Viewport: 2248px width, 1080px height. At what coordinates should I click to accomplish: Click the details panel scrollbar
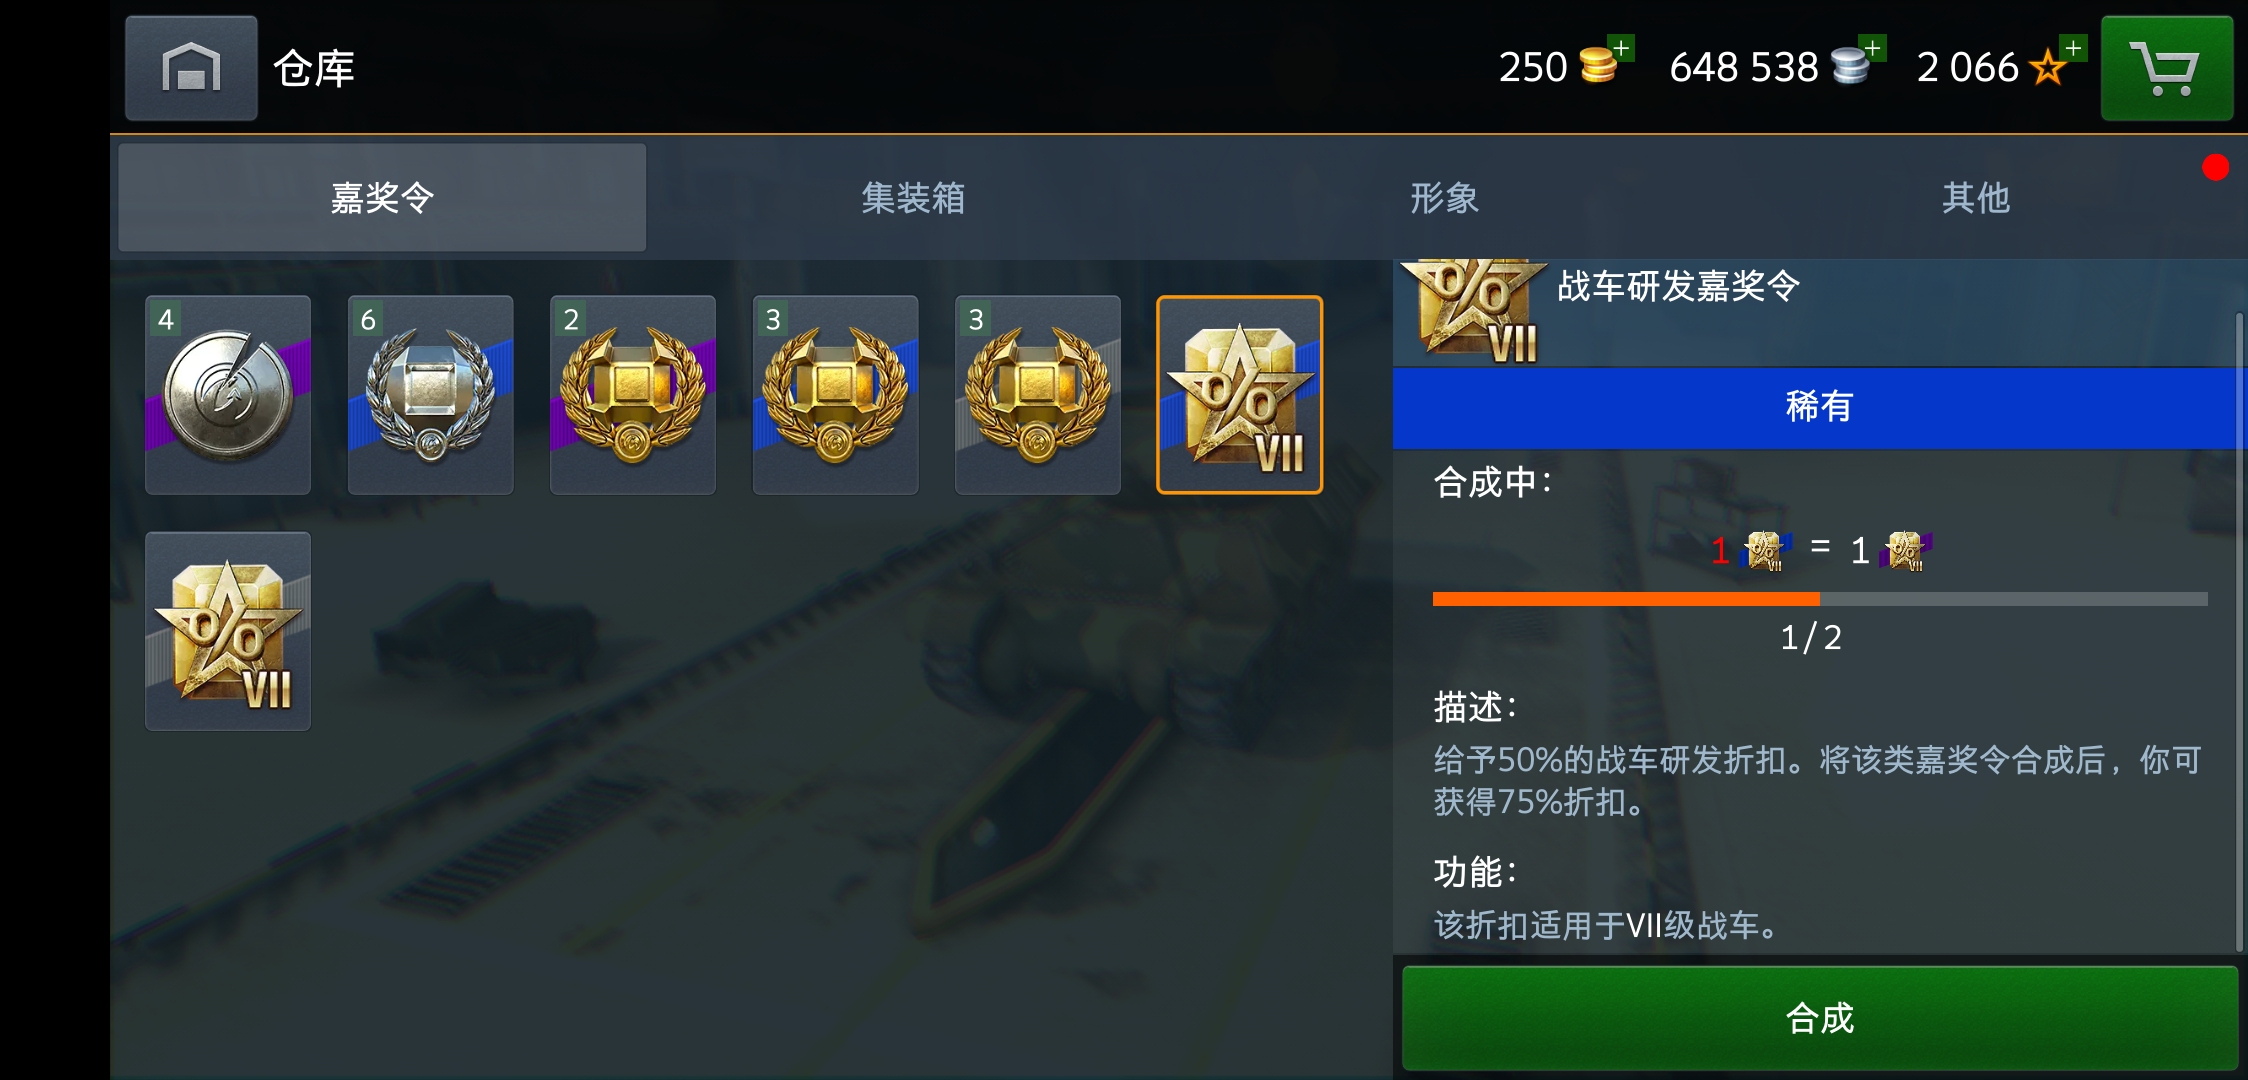(x=2240, y=632)
